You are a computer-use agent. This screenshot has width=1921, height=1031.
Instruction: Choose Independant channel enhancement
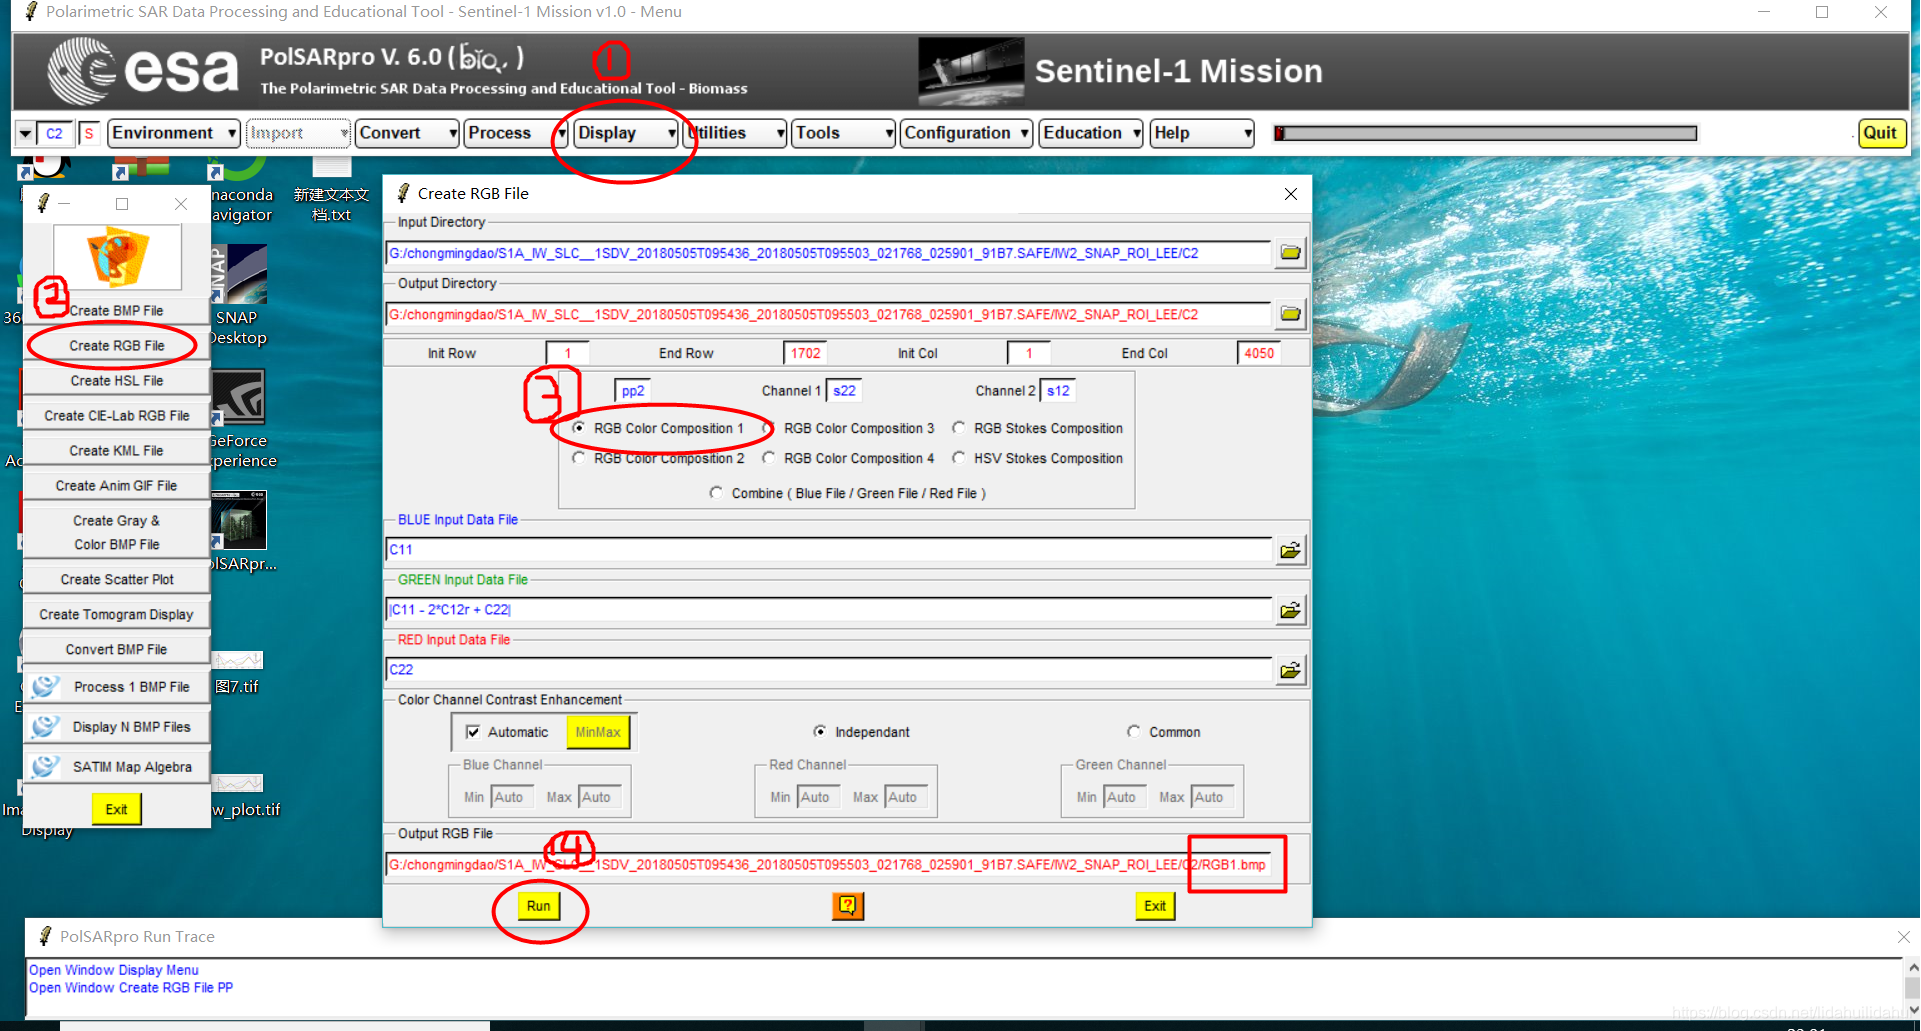(819, 732)
